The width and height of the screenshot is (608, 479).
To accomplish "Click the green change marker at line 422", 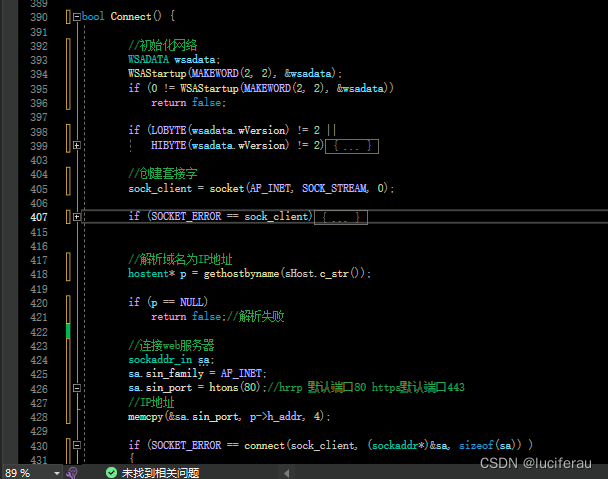I will 68,331.
